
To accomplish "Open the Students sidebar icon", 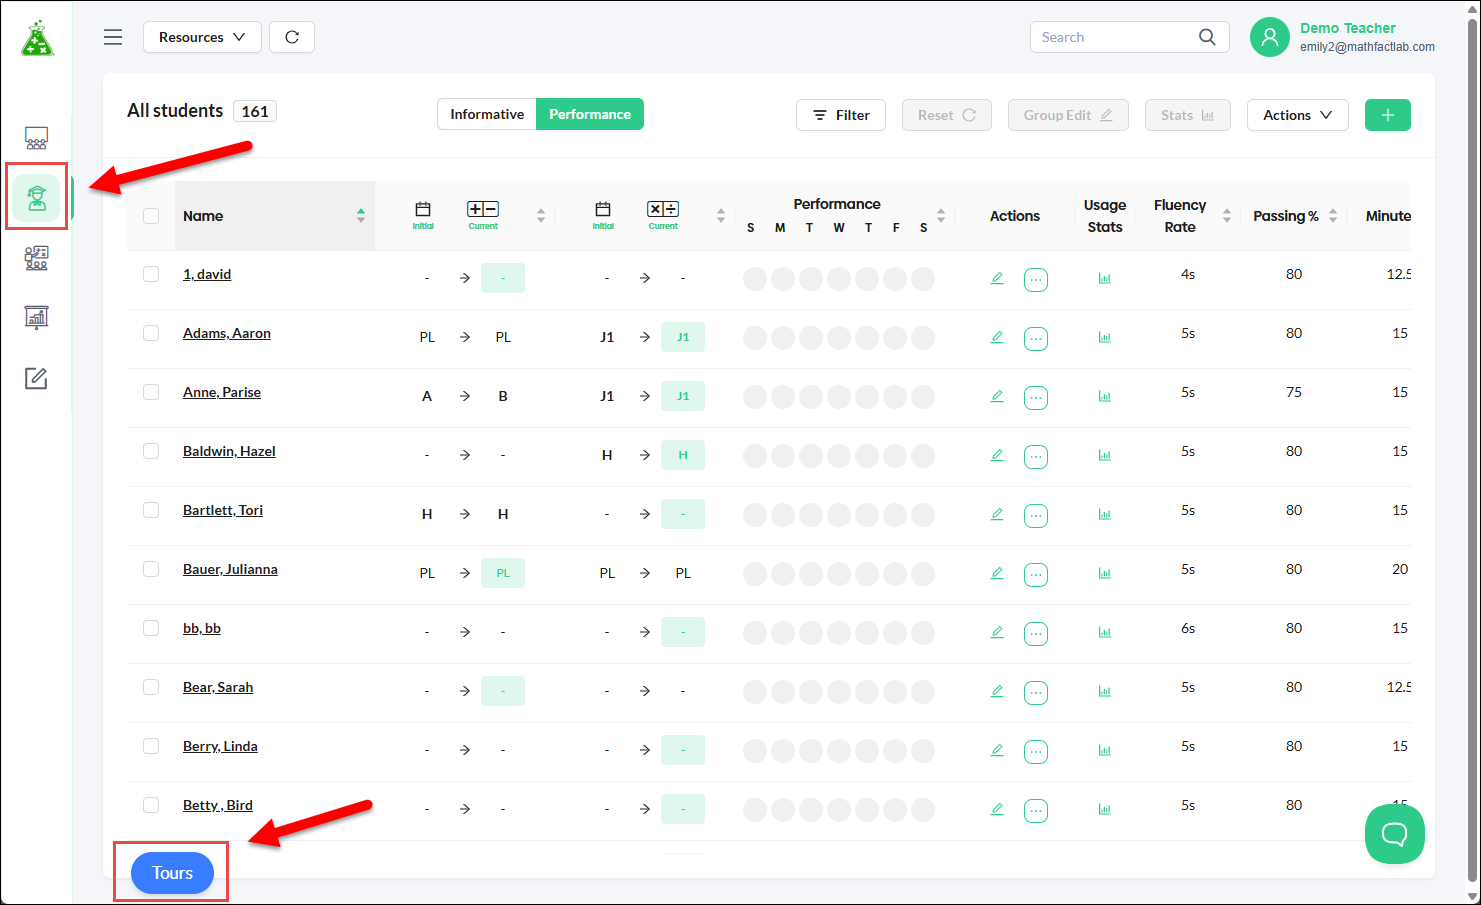I will point(37,197).
